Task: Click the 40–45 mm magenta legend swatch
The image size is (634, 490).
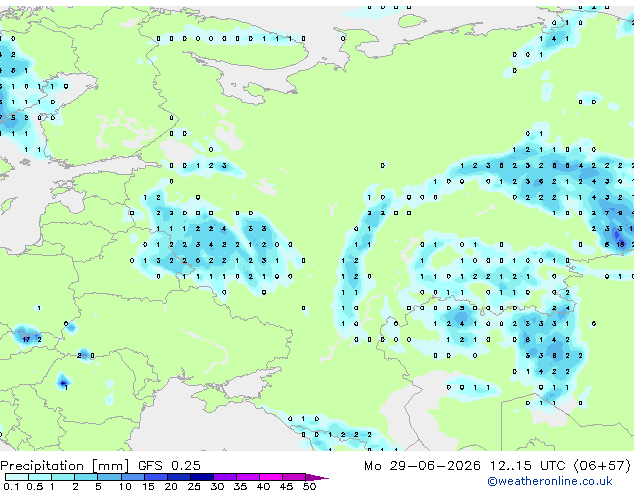Action: pyautogui.click(x=271, y=477)
